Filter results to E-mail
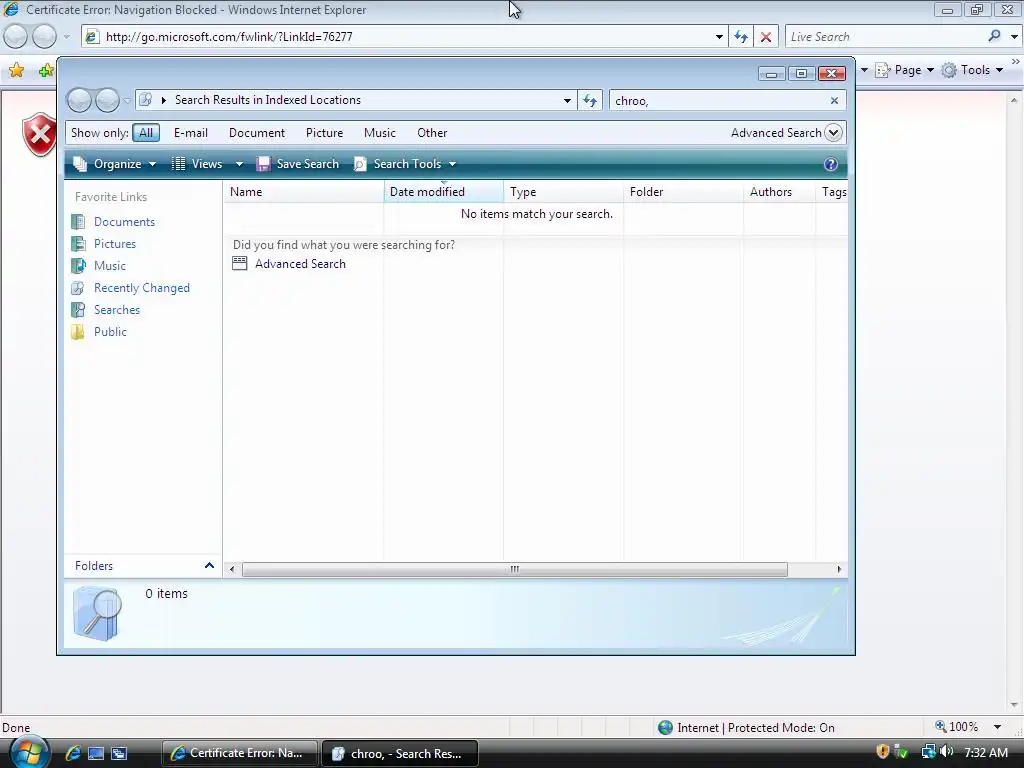This screenshot has width=1024, height=768. tap(191, 133)
